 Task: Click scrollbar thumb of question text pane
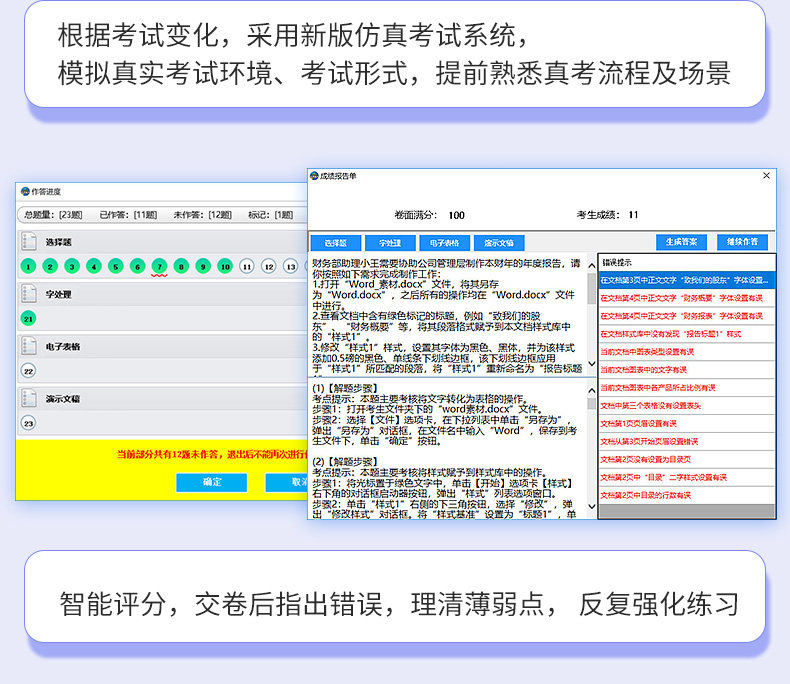tap(591, 289)
